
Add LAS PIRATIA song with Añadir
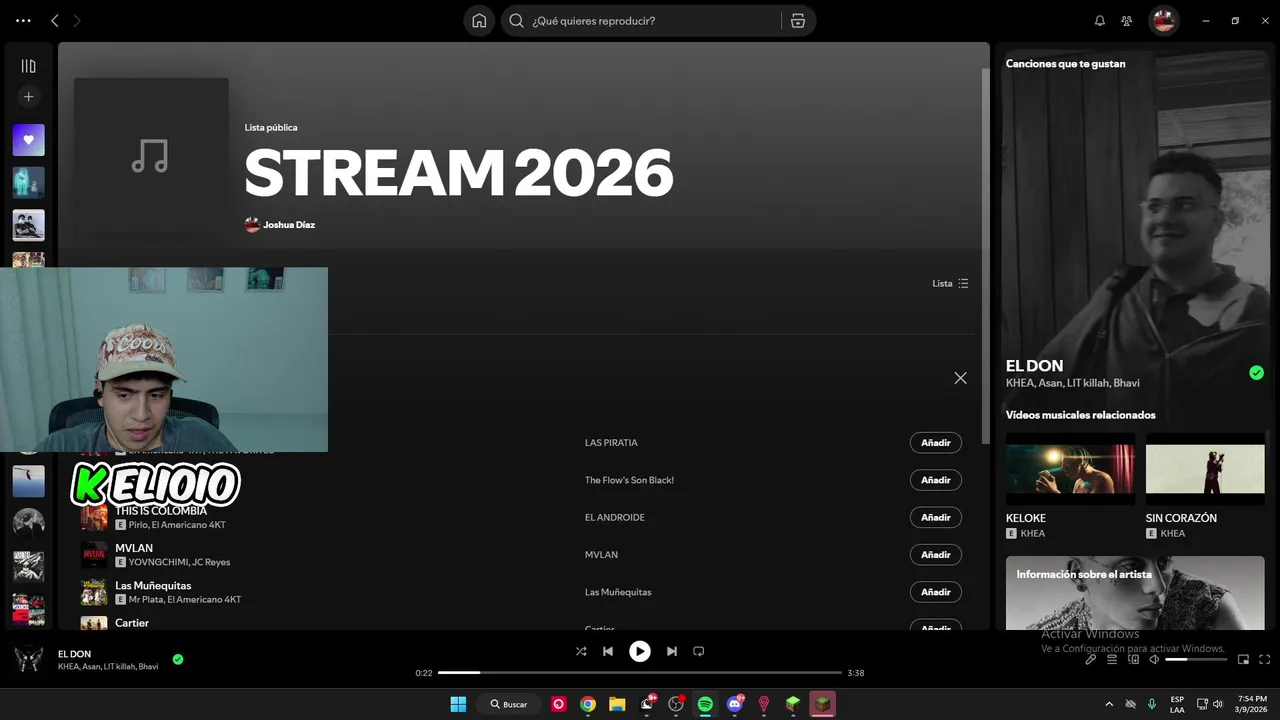click(x=936, y=443)
